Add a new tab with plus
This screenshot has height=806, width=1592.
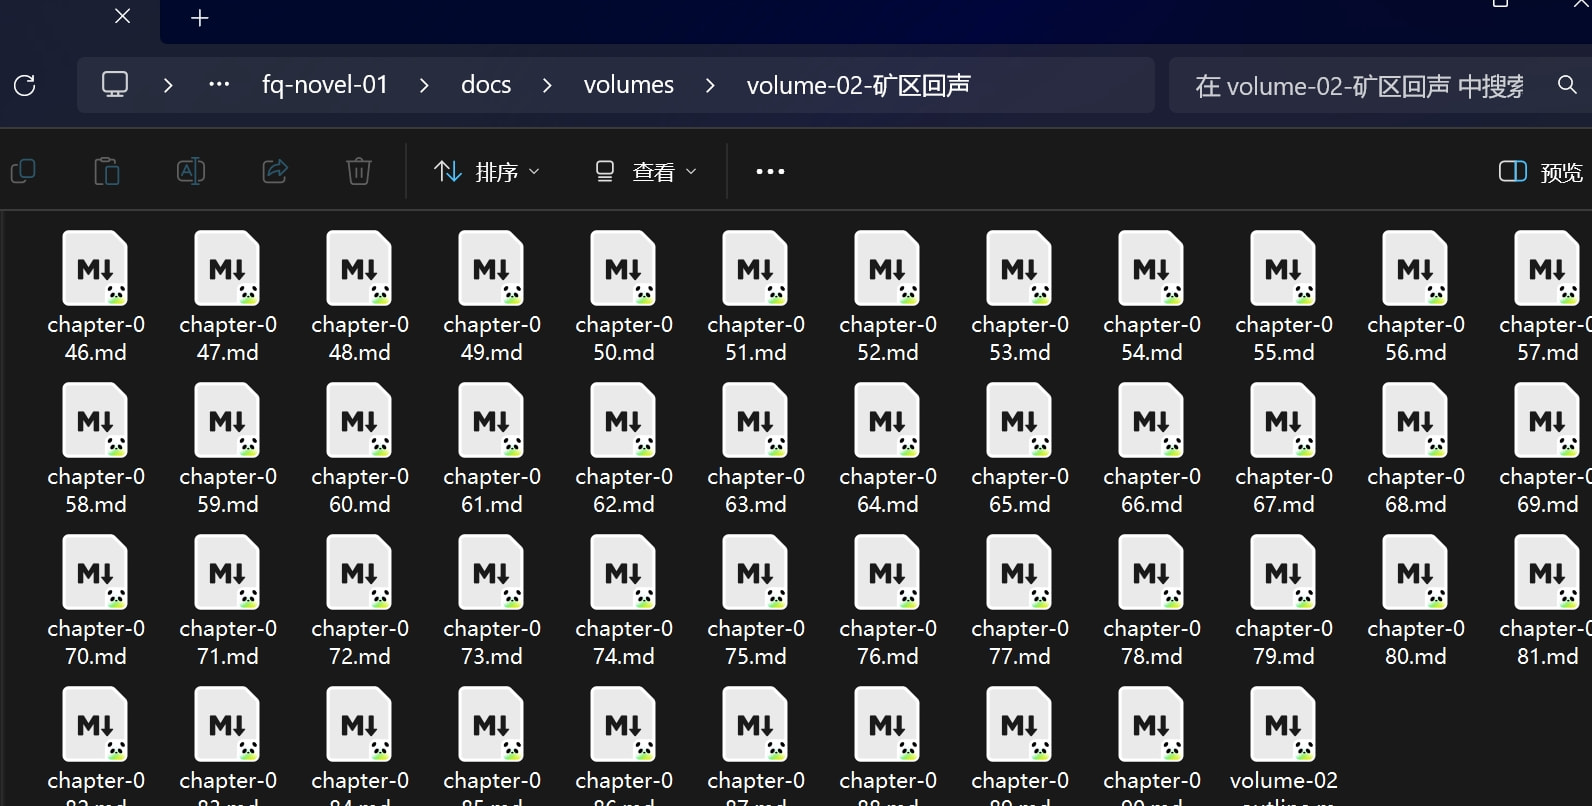200,18
